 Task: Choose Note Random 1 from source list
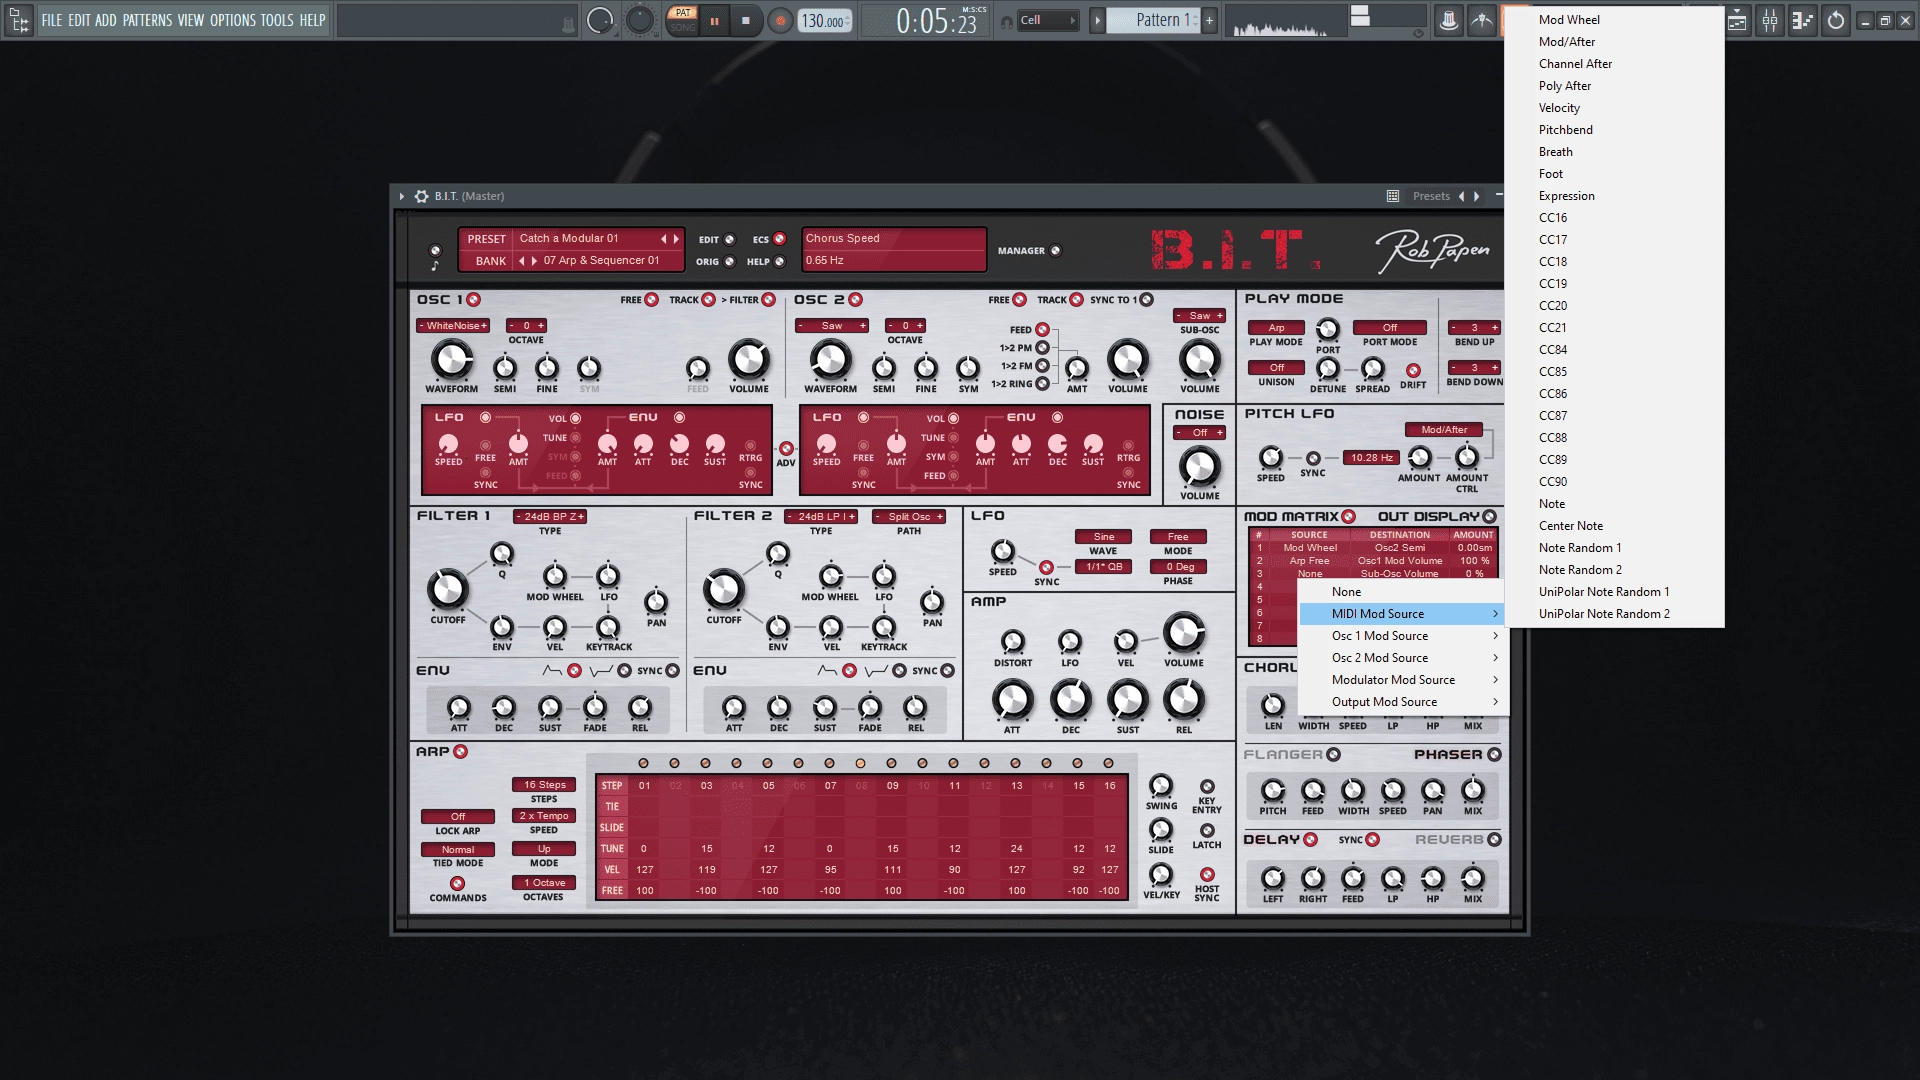[1614, 548]
